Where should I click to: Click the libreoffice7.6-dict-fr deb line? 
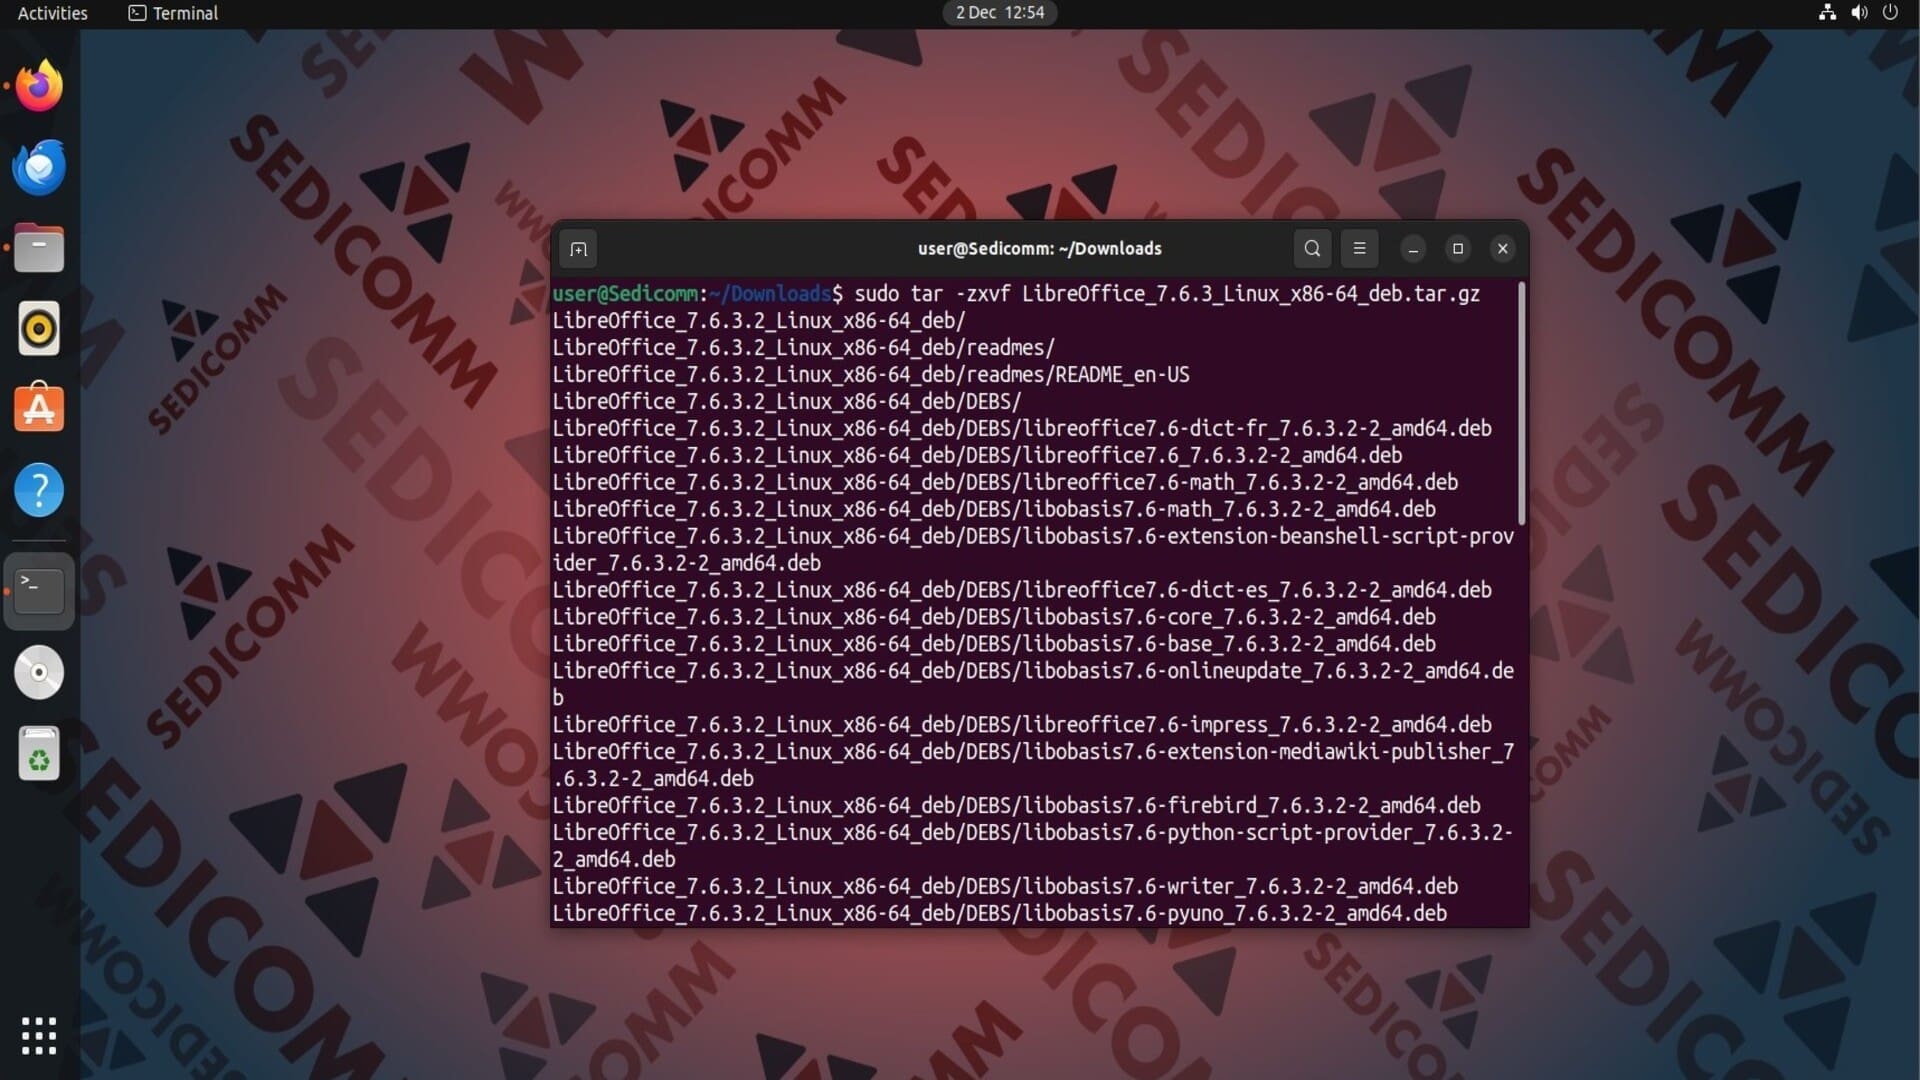click(1022, 429)
